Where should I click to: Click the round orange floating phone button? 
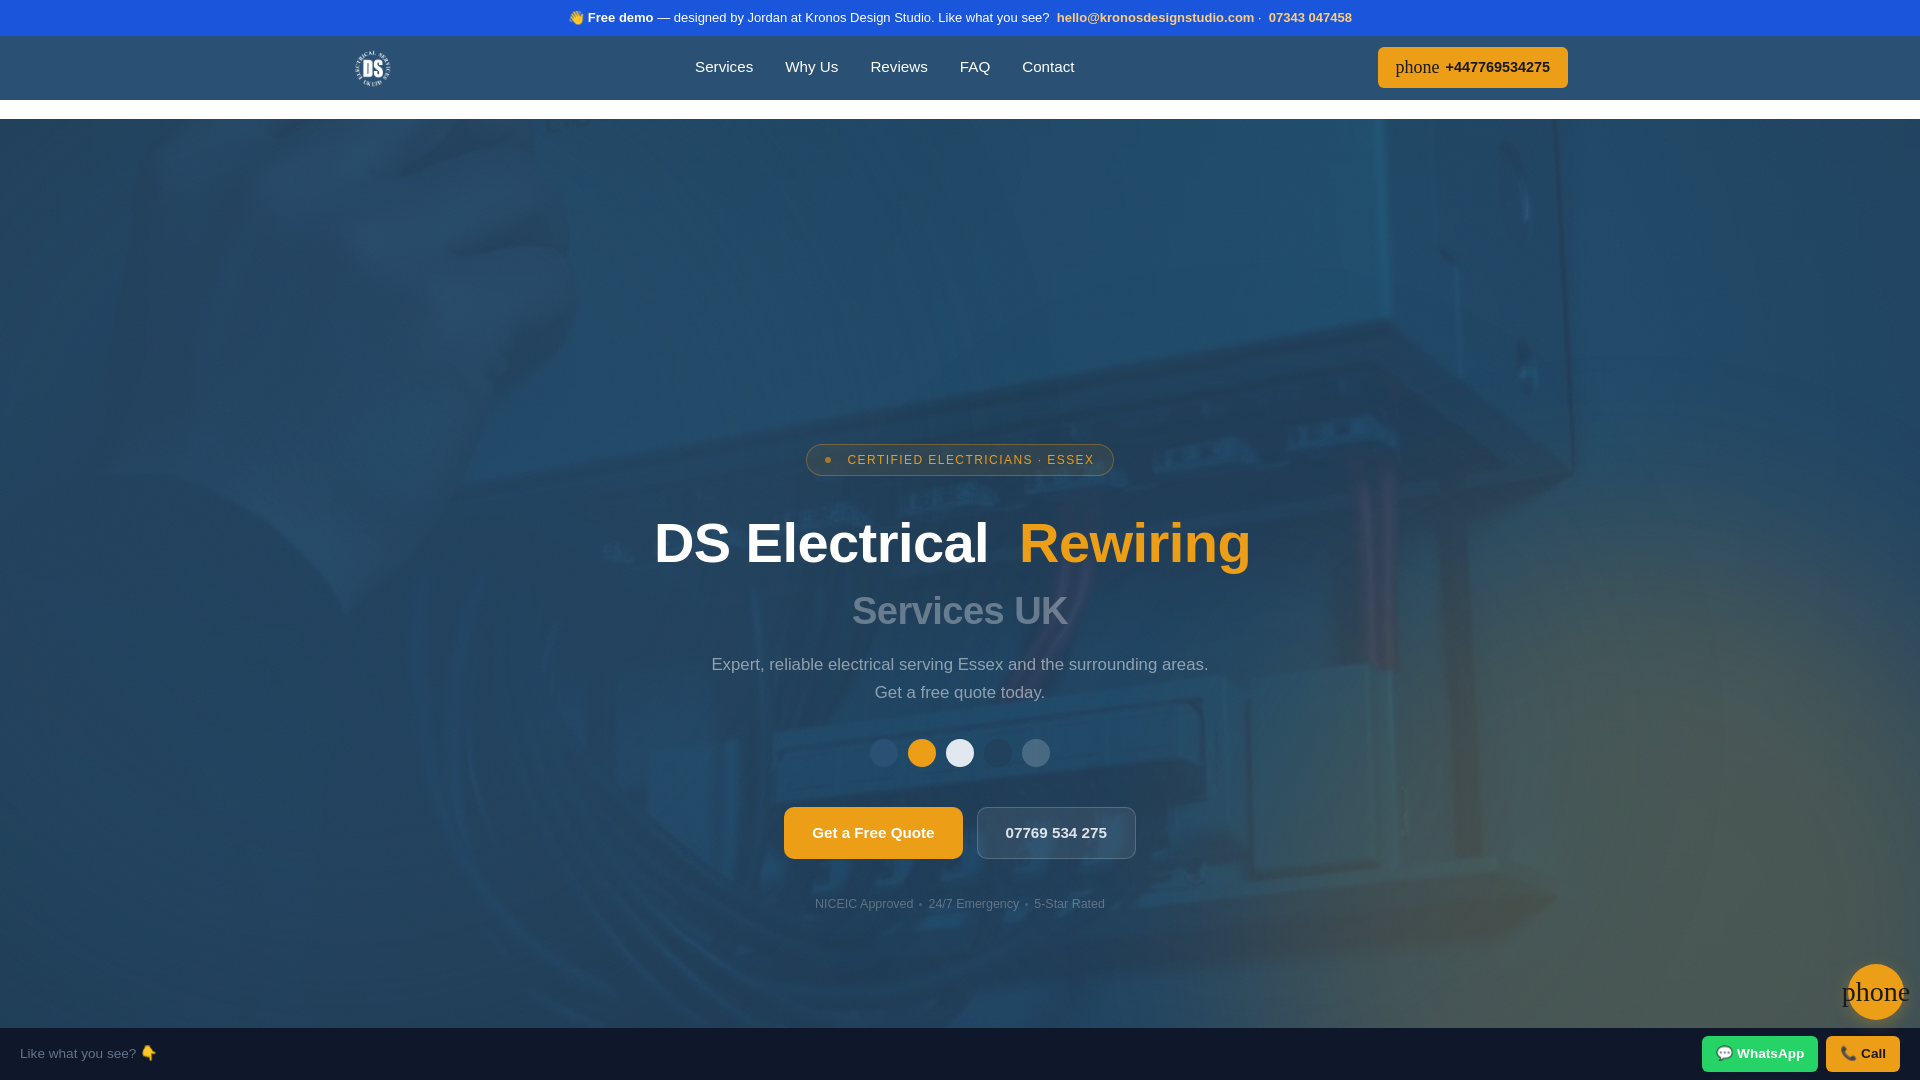[1875, 992]
